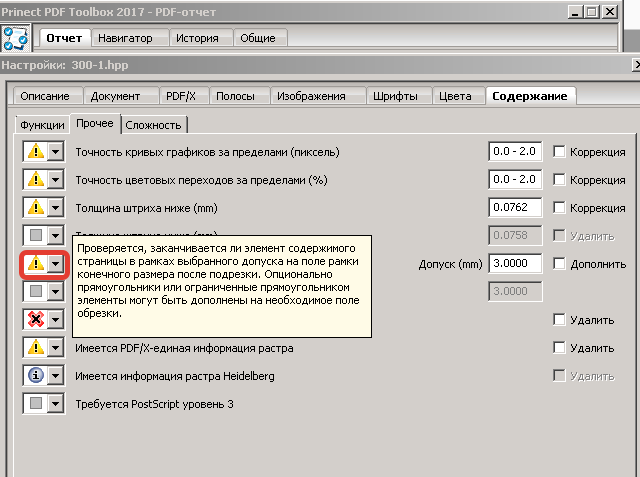Screen dimensions: 640x477
Task: Open the Общие tab
Action: pos(258,38)
